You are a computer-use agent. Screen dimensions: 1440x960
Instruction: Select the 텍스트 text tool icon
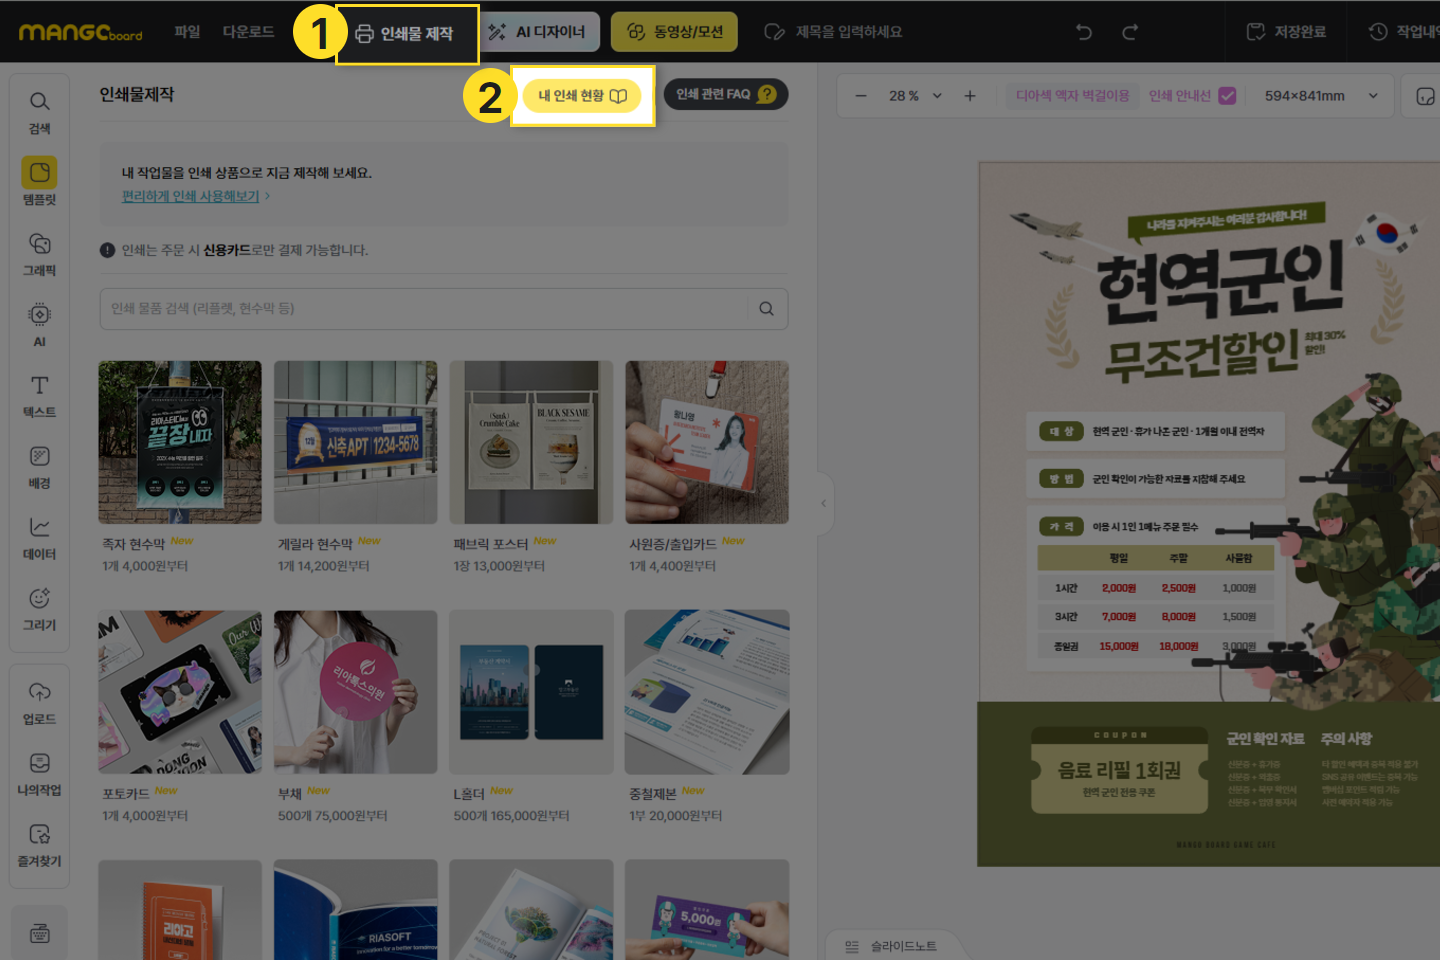click(39, 396)
